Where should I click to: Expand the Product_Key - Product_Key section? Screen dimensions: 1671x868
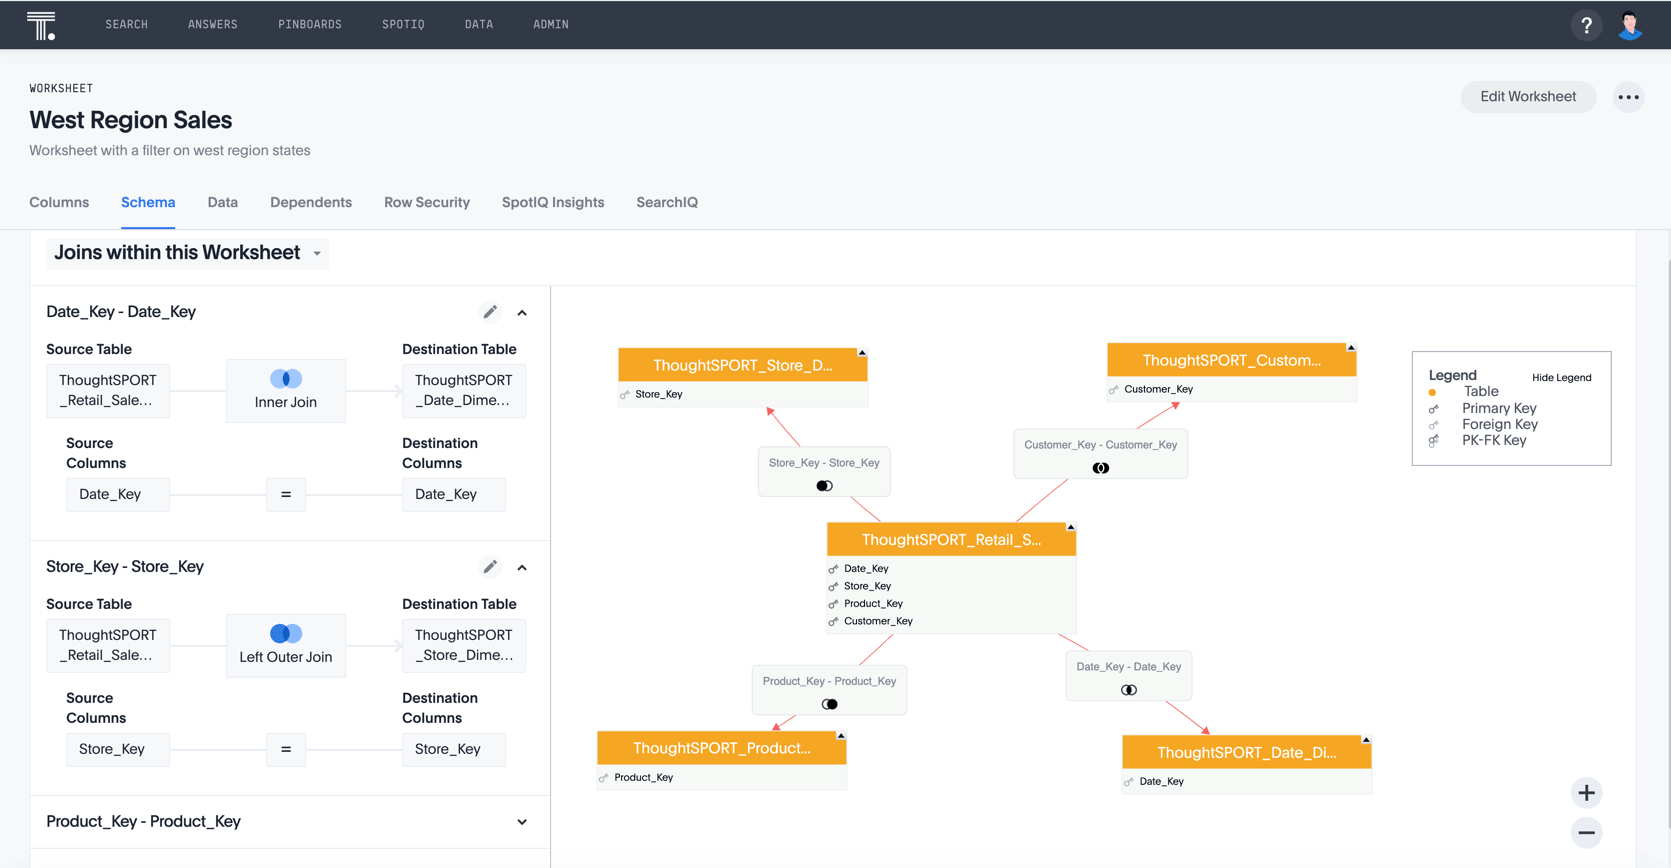[522, 822]
